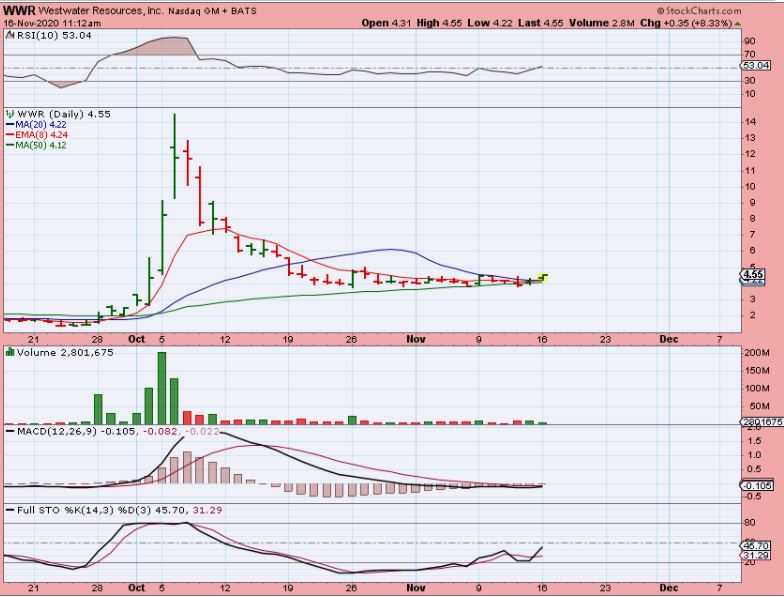Viewport: 784px width, 597px height.
Task: Click the 53.04 RSI value tag
Action: tap(756, 66)
